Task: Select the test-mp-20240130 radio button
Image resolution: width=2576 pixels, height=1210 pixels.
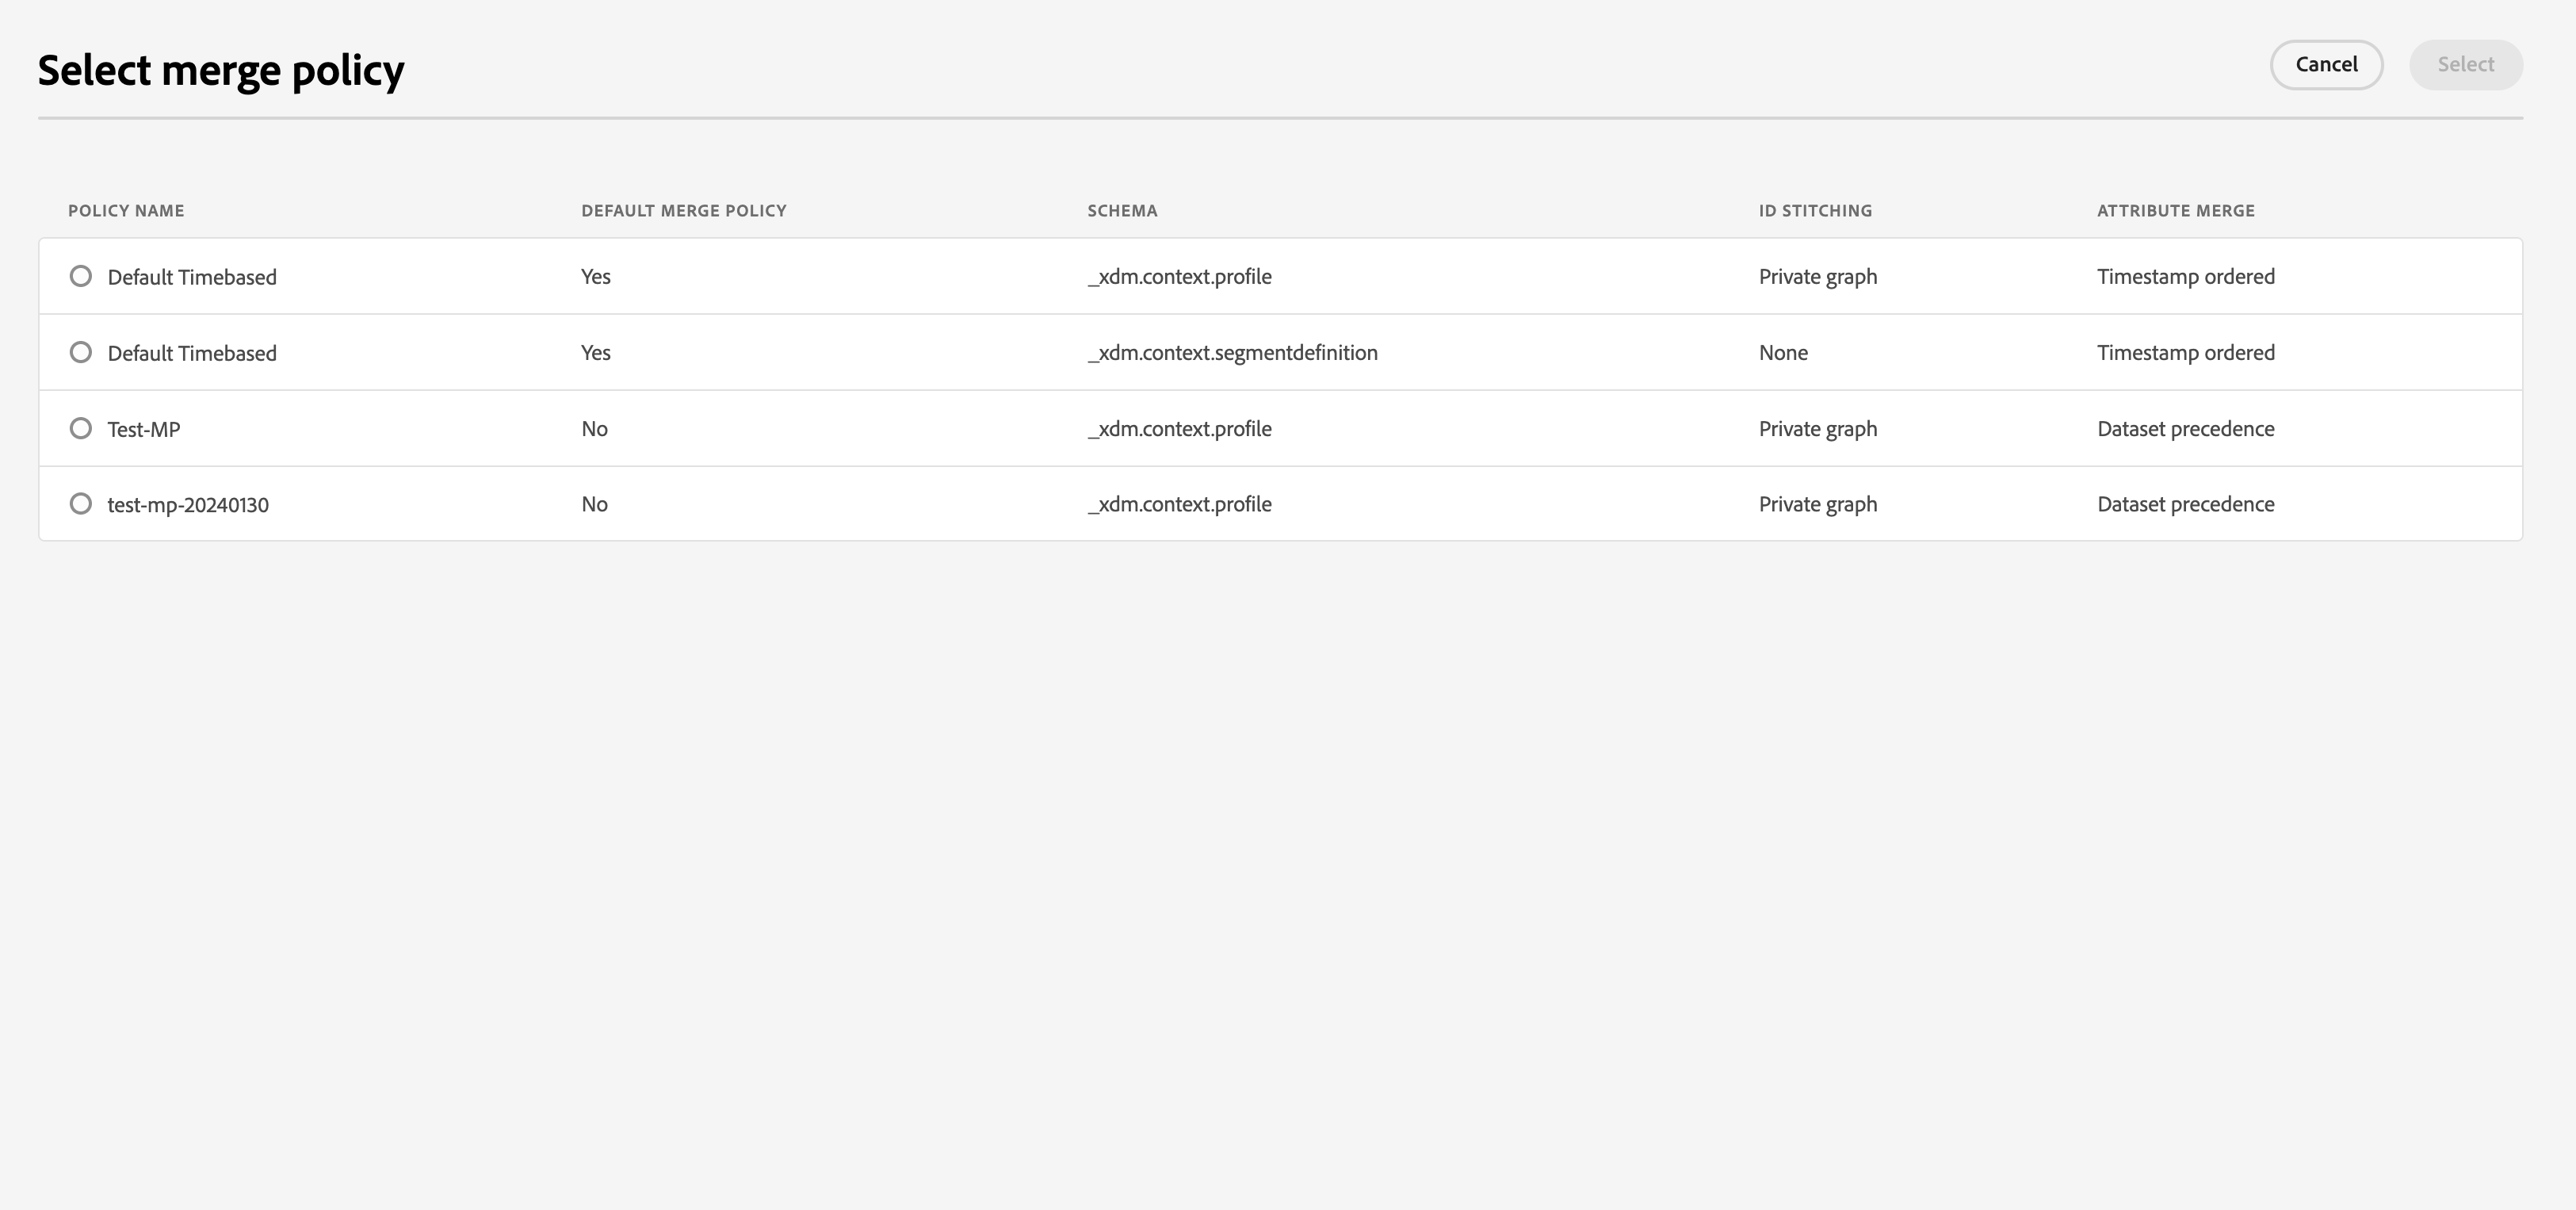Action: click(81, 504)
